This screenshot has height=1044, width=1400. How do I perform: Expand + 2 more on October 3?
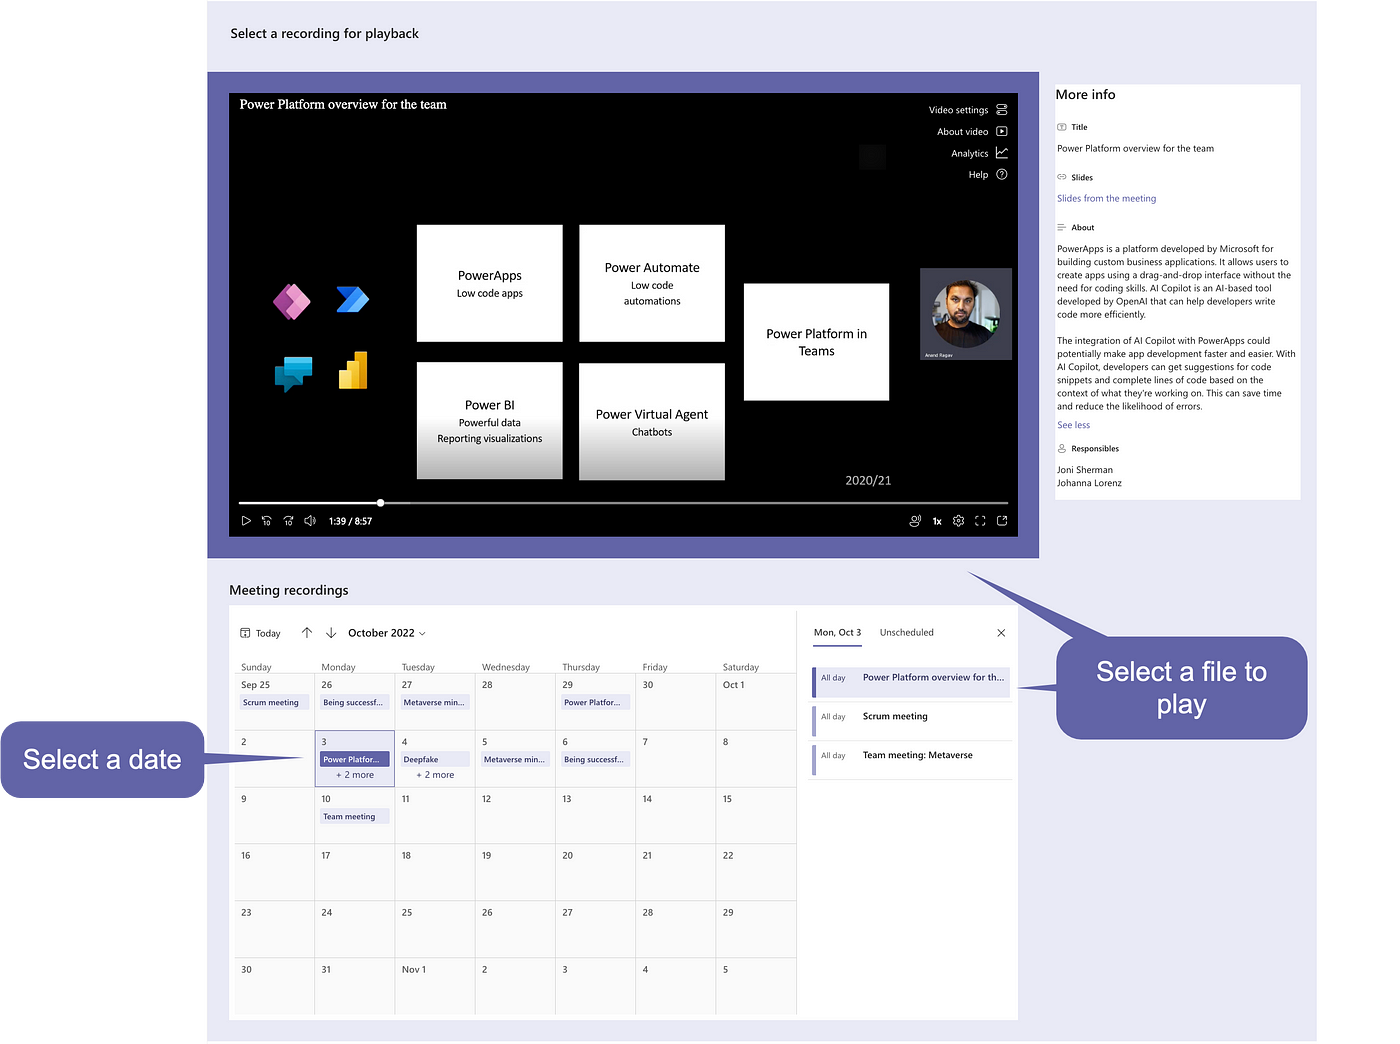tap(355, 775)
